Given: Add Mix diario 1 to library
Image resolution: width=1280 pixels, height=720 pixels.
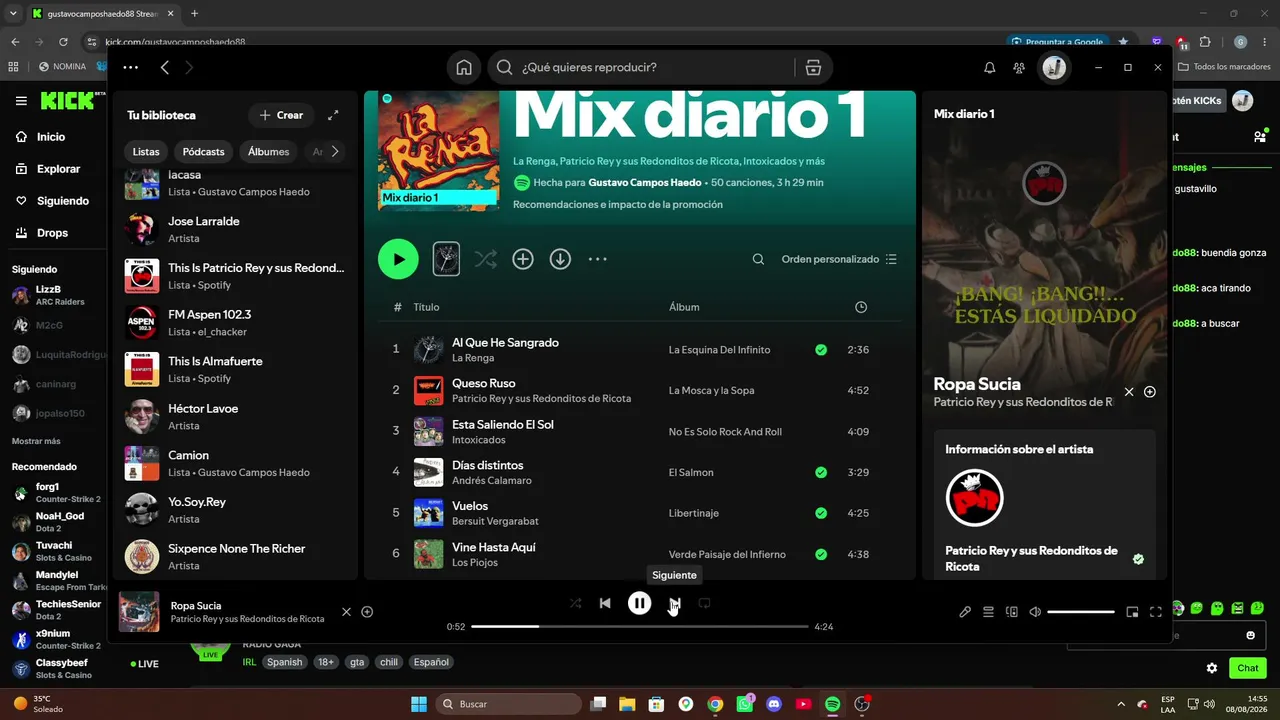Looking at the screenshot, I should coord(523,259).
